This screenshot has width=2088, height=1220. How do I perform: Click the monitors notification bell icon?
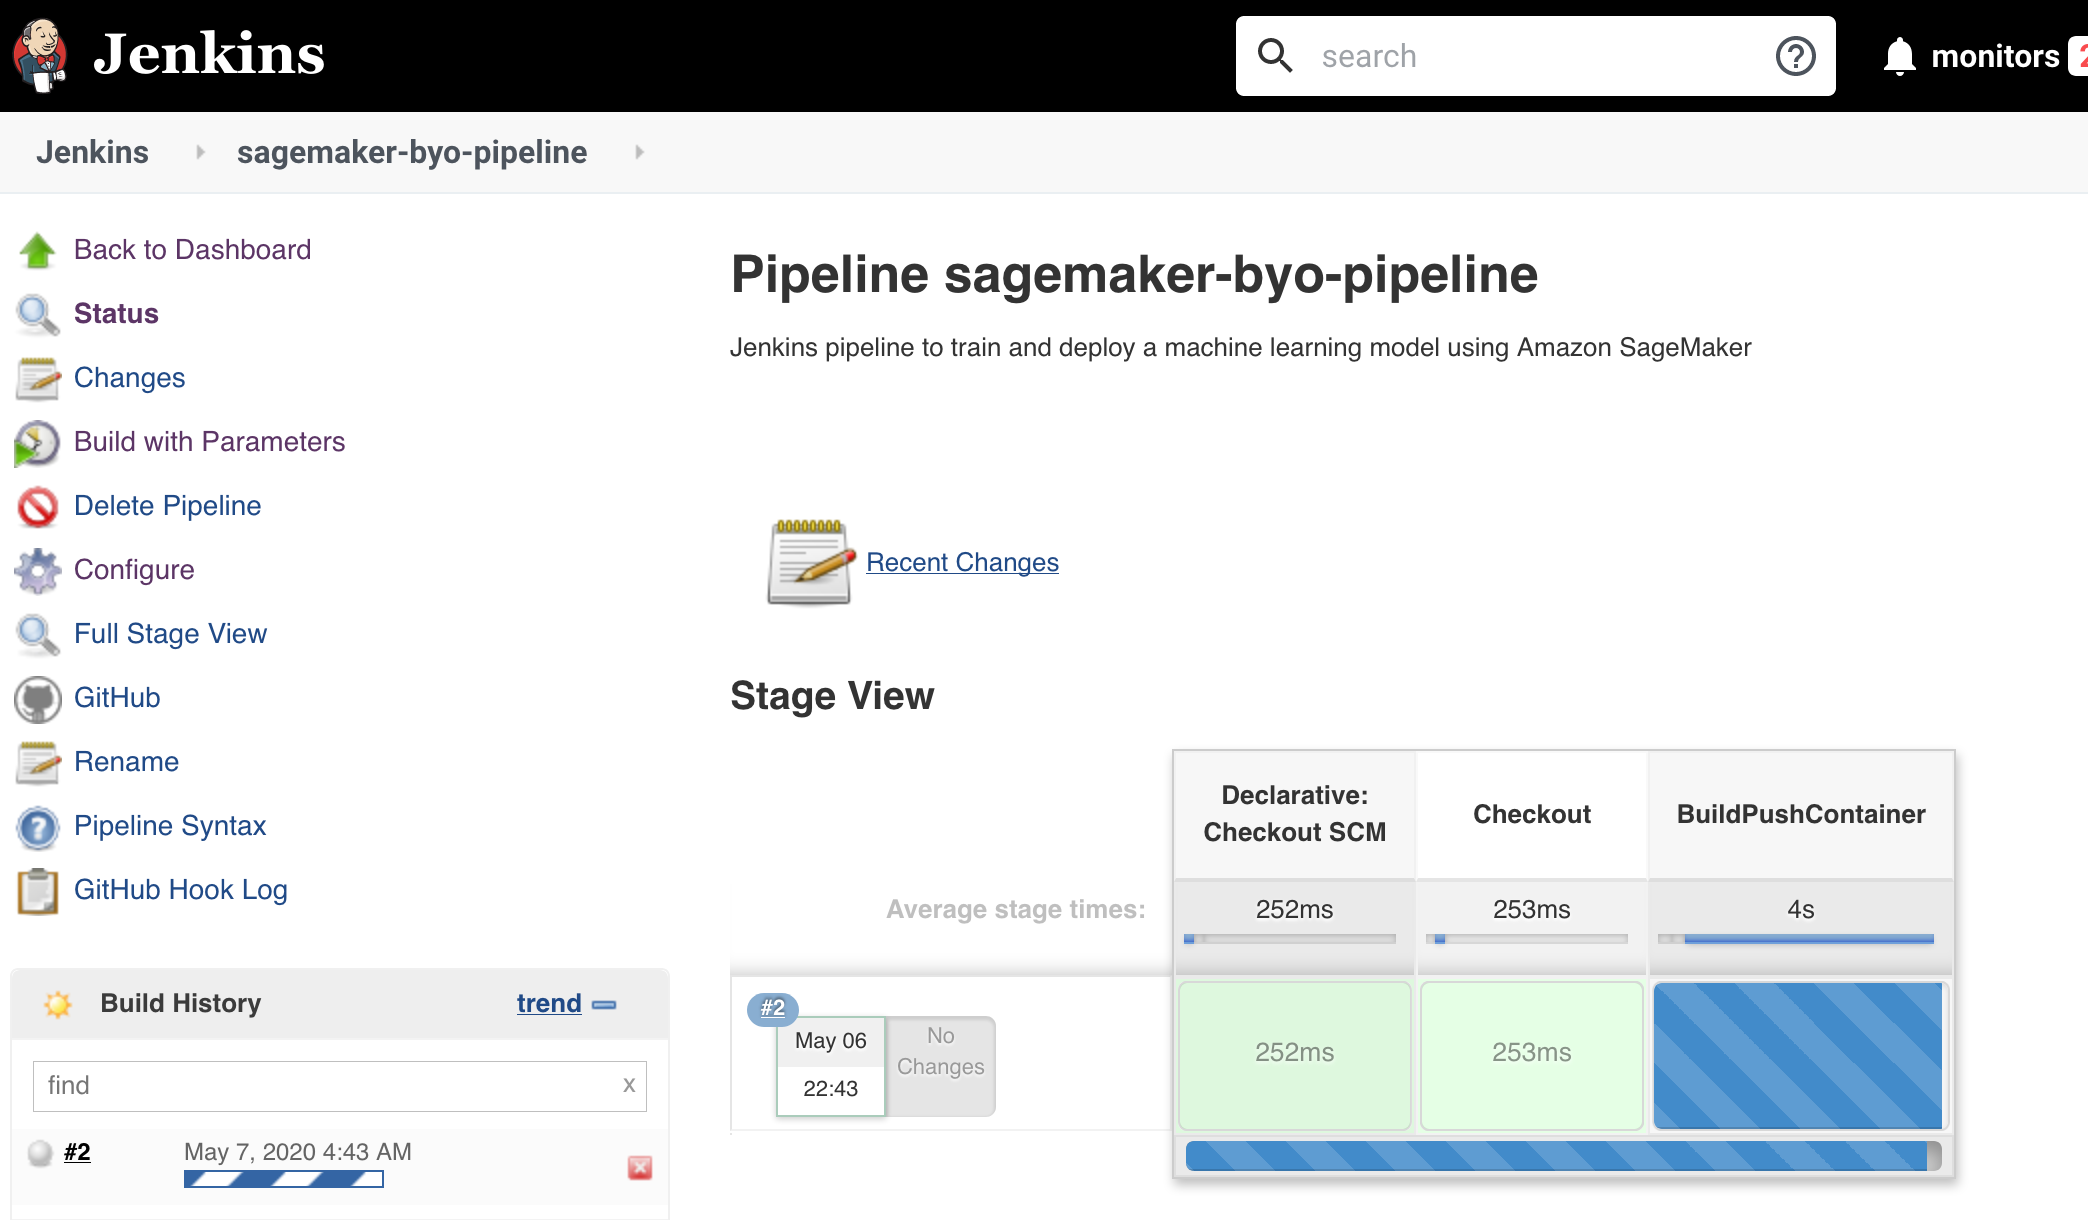[x=1899, y=56]
